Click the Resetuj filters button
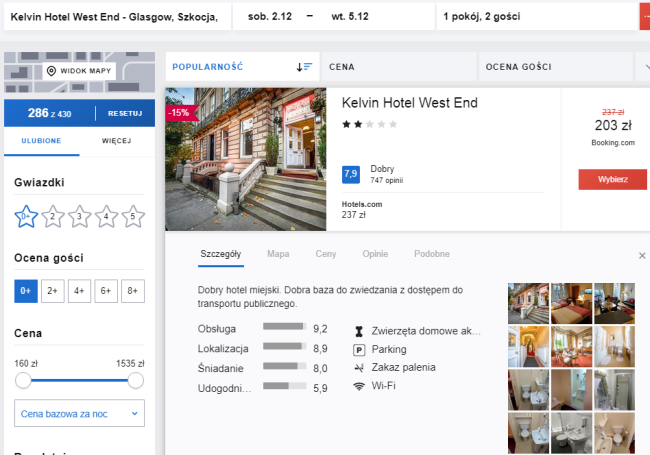The width and height of the screenshot is (650, 455). coord(125,113)
